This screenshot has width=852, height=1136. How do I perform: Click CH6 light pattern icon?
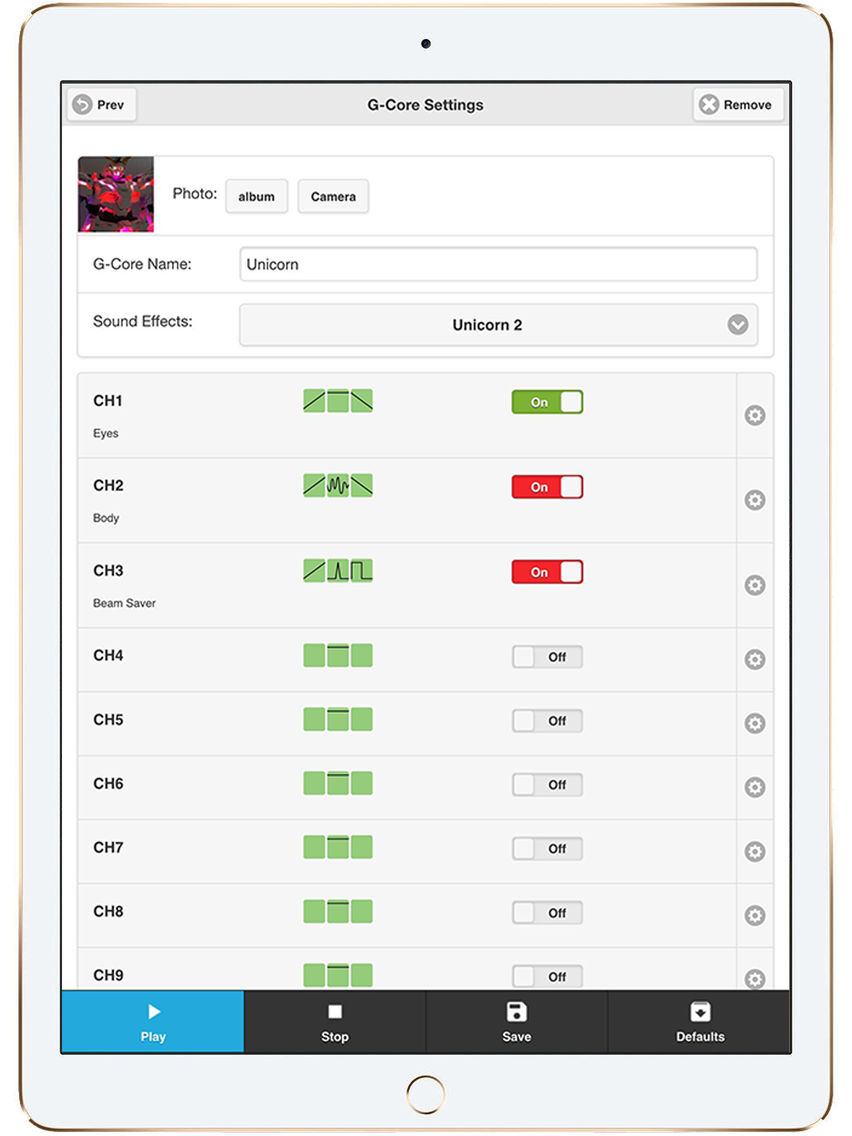338,783
